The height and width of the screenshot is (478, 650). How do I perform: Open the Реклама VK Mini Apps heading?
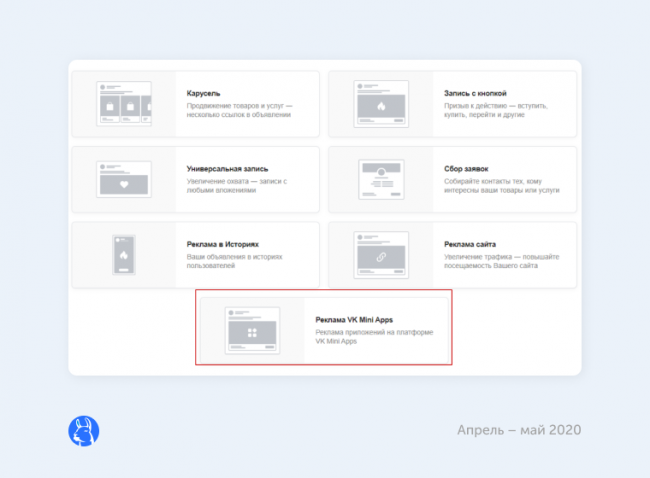coord(354,320)
